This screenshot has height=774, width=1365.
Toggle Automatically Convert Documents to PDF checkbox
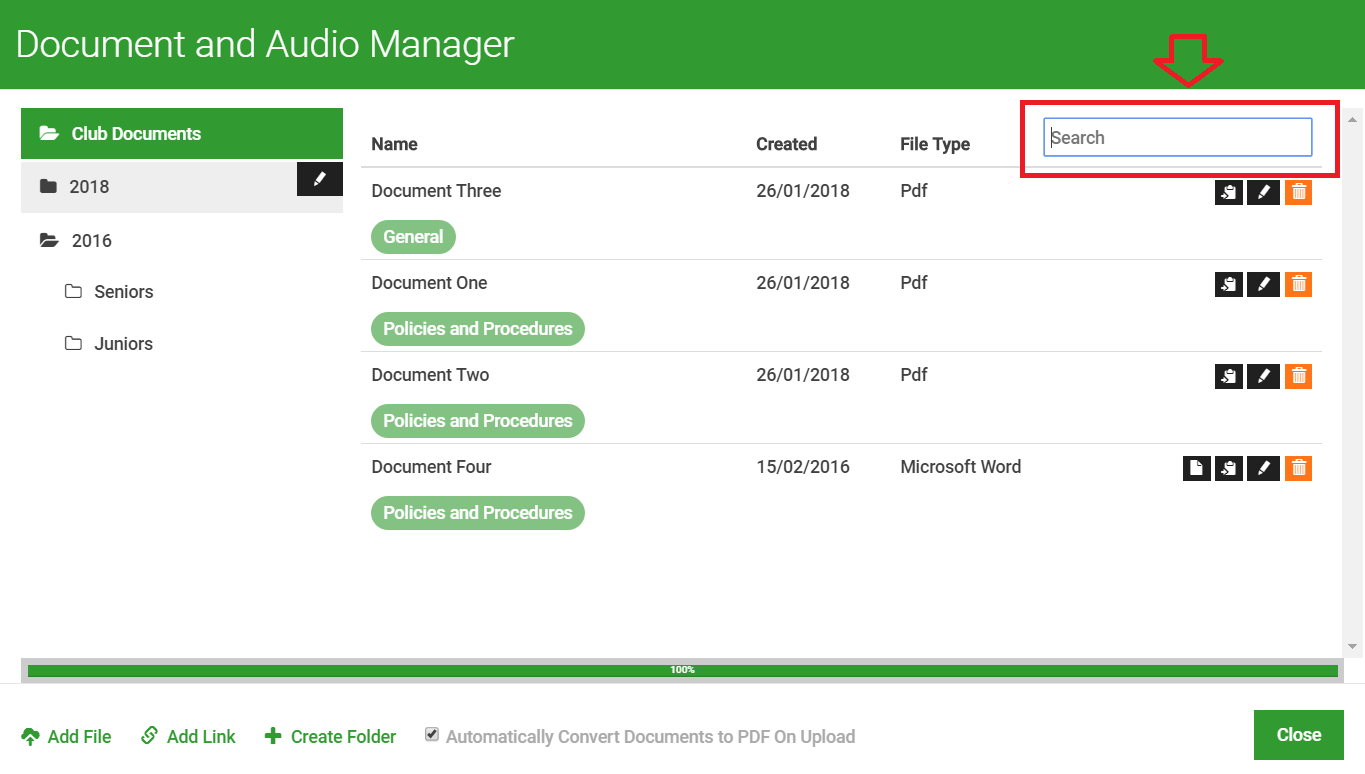432,734
